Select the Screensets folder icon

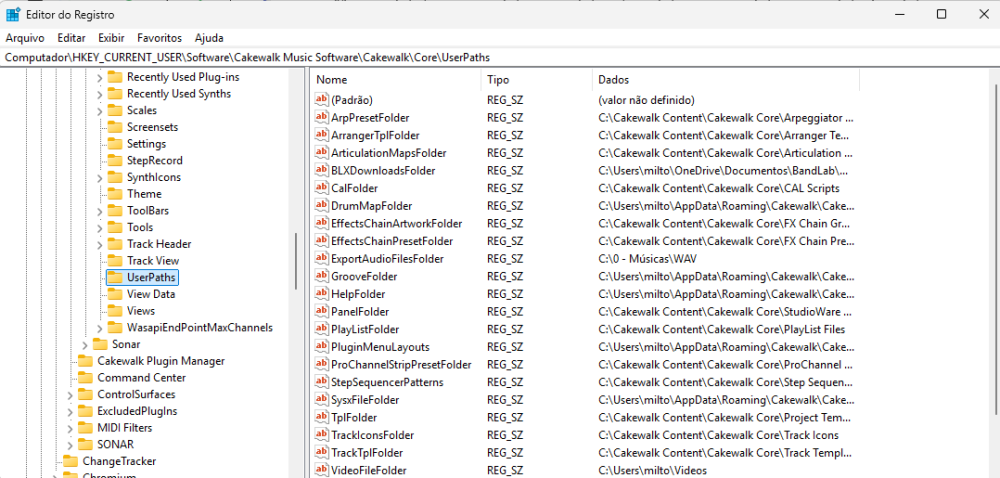pyautogui.click(x=115, y=127)
